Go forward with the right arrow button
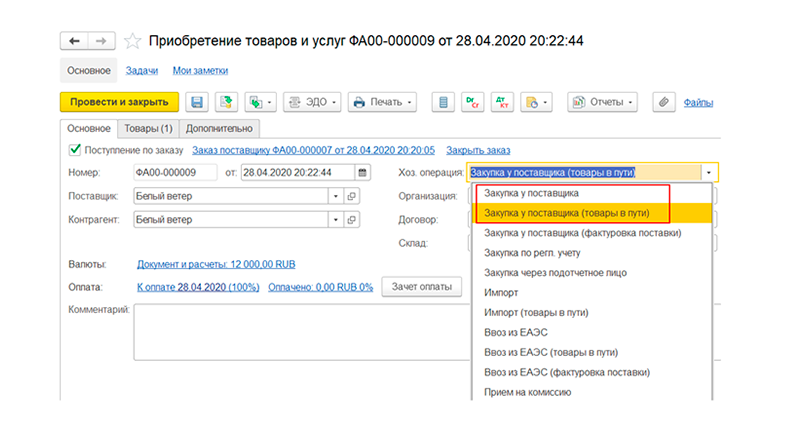 pyautogui.click(x=102, y=41)
